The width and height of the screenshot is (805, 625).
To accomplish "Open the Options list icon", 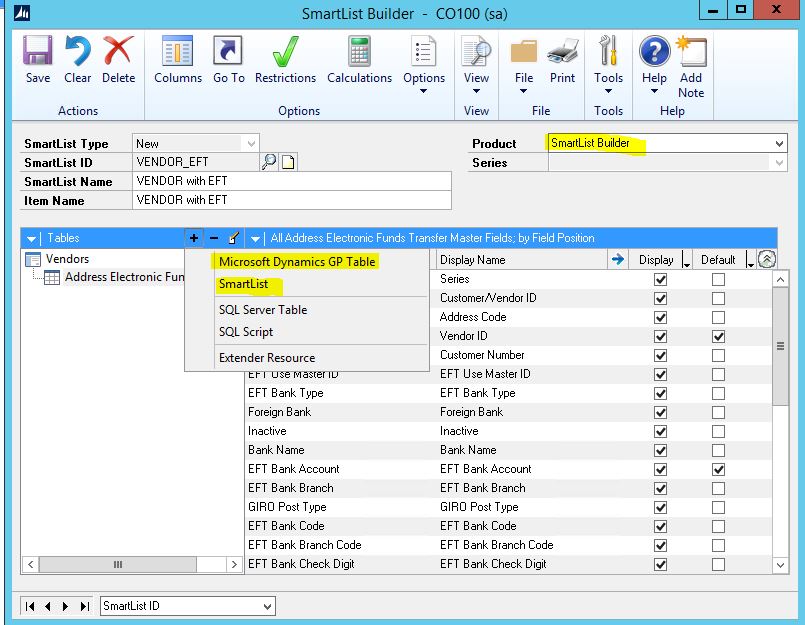I will click(x=424, y=51).
